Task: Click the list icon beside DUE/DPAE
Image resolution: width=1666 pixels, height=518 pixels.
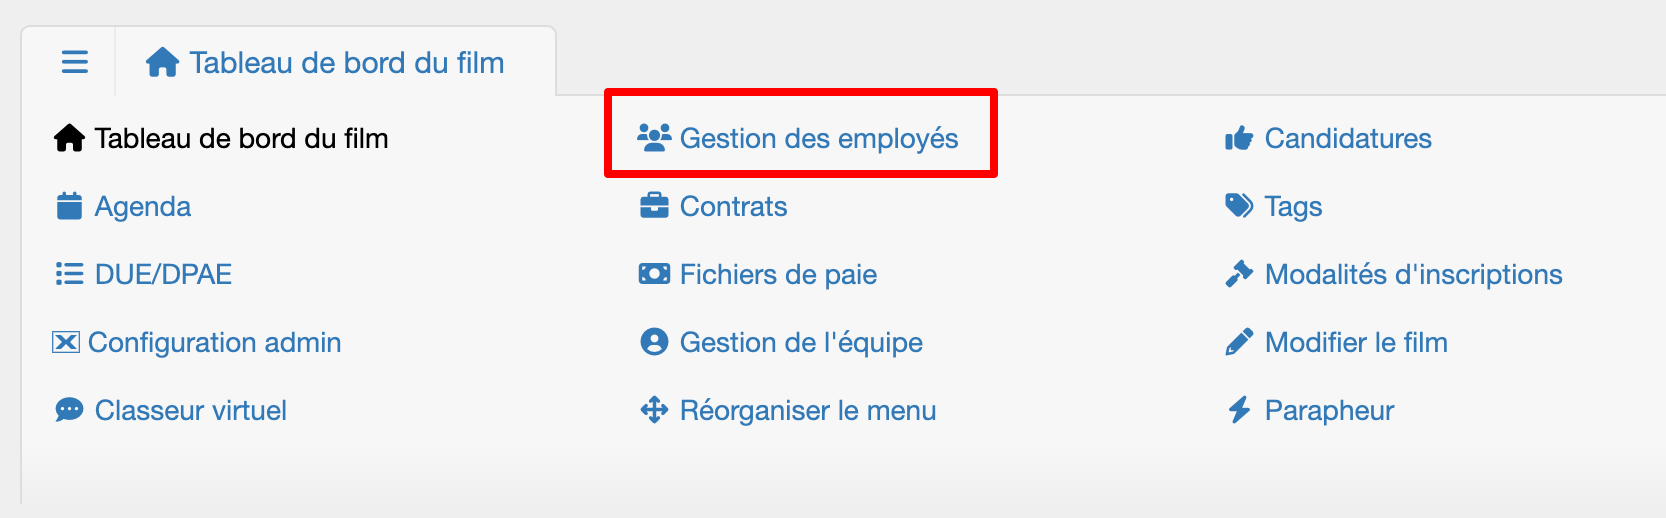Action: pos(69,274)
